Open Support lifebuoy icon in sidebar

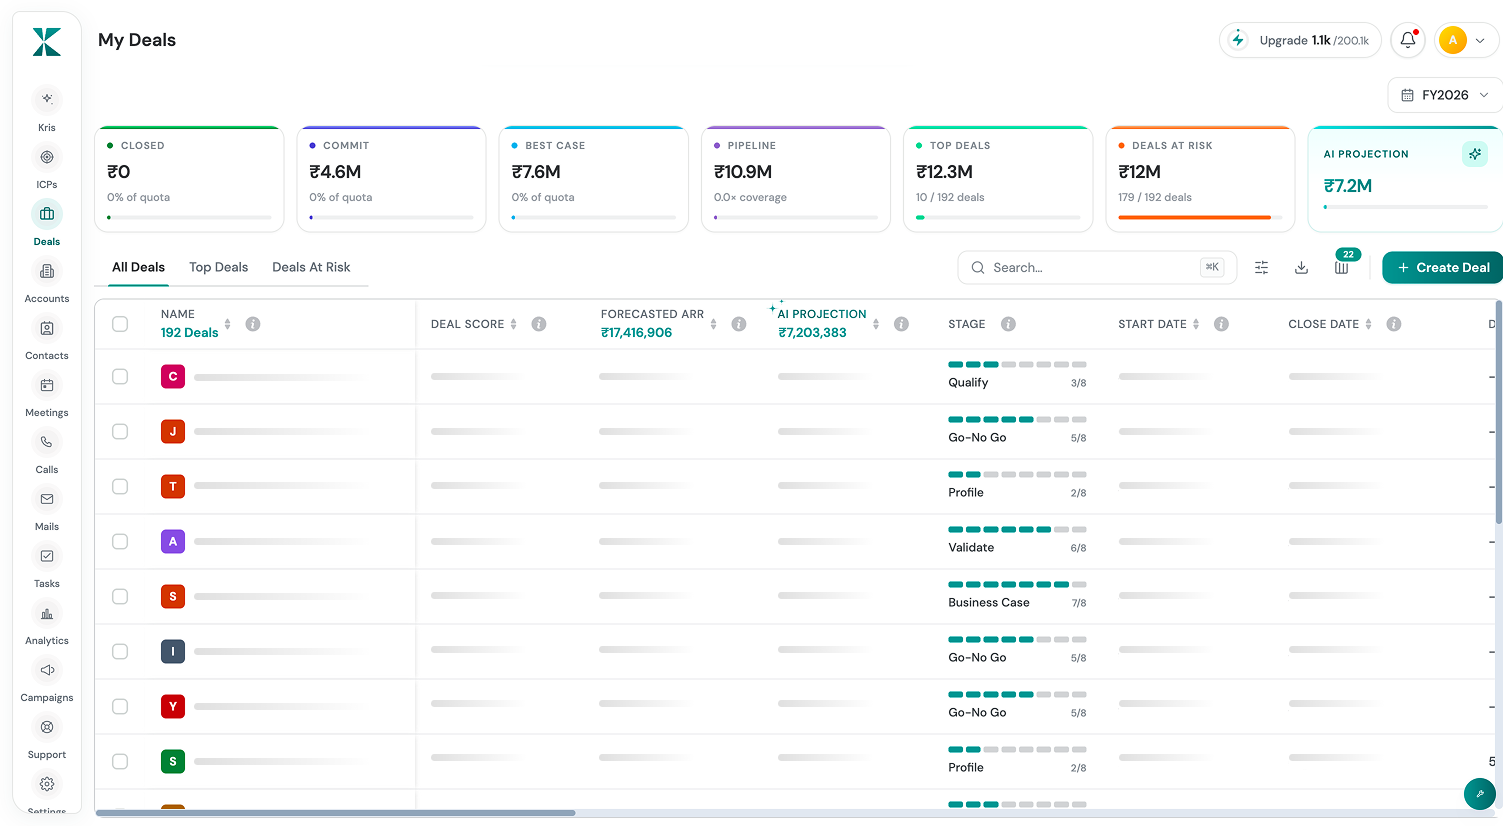click(47, 727)
